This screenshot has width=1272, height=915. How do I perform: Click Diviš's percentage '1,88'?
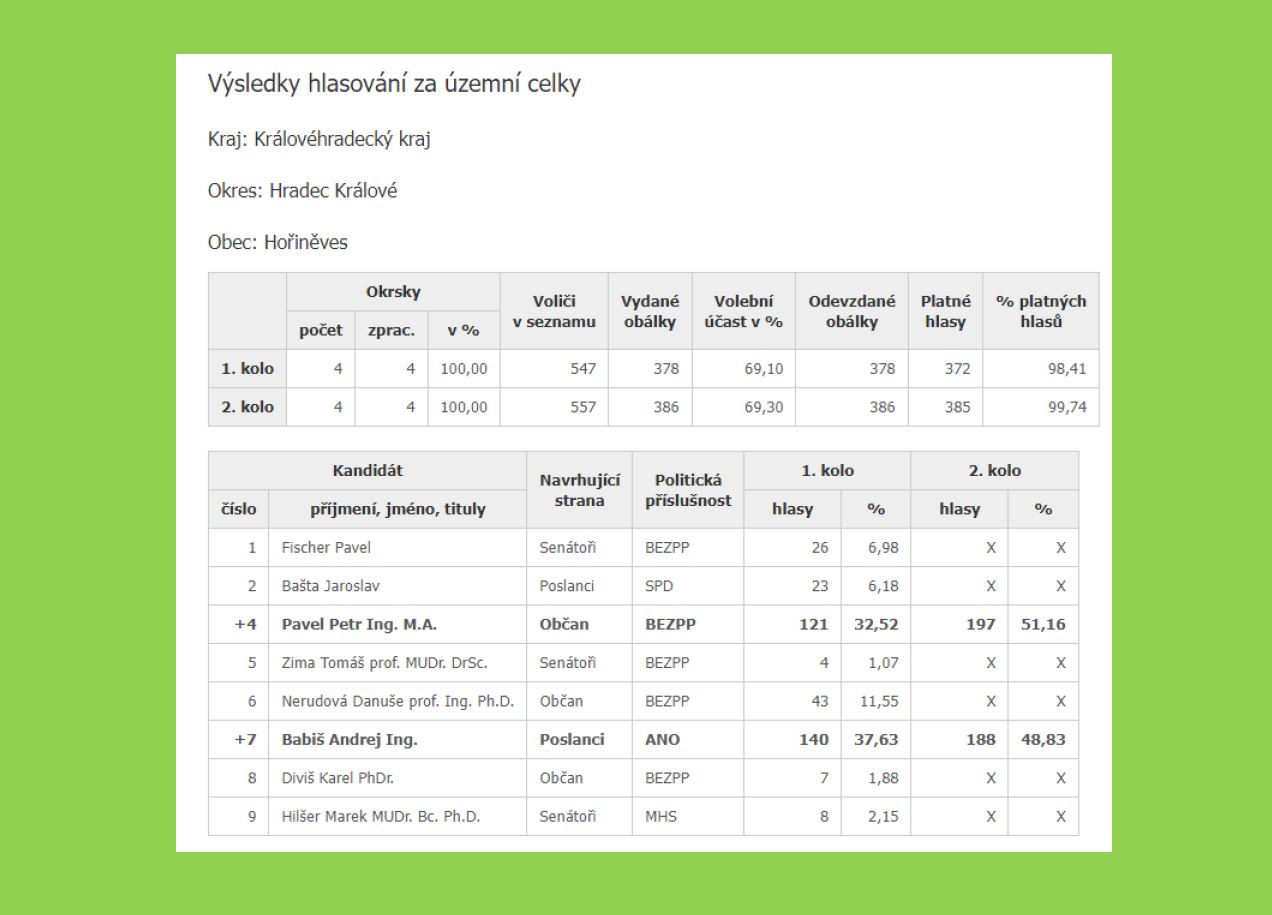pyautogui.click(x=883, y=778)
